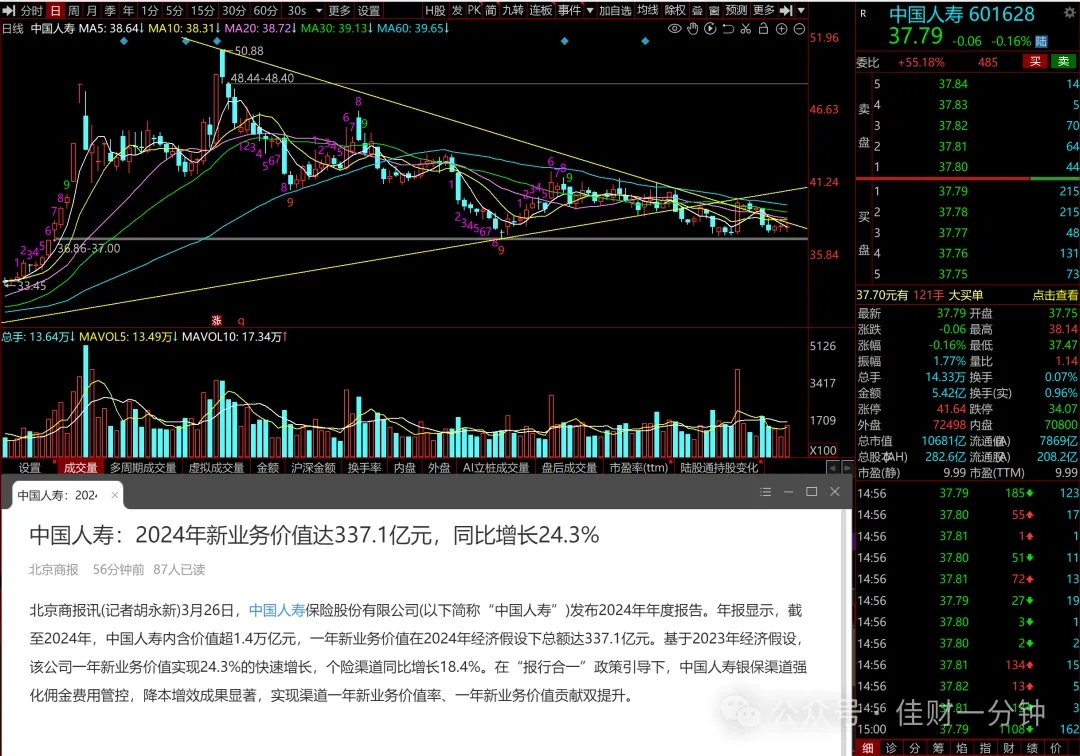Select the 多周期成交量 tab
The width and height of the screenshot is (1080, 756).
pyautogui.click(x=143, y=468)
